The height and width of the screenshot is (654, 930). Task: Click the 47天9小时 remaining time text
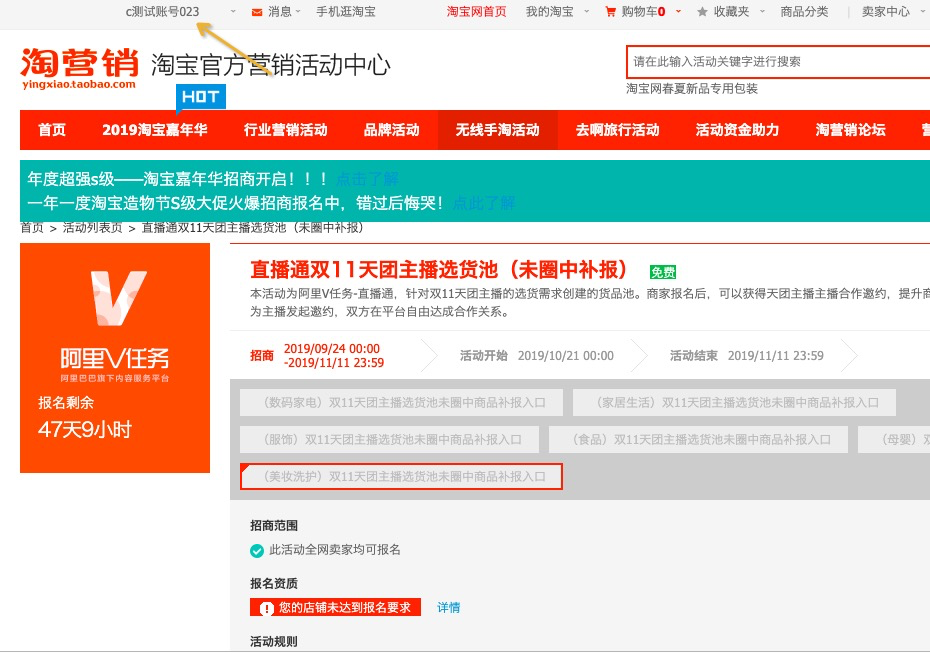pyautogui.click(x=85, y=429)
